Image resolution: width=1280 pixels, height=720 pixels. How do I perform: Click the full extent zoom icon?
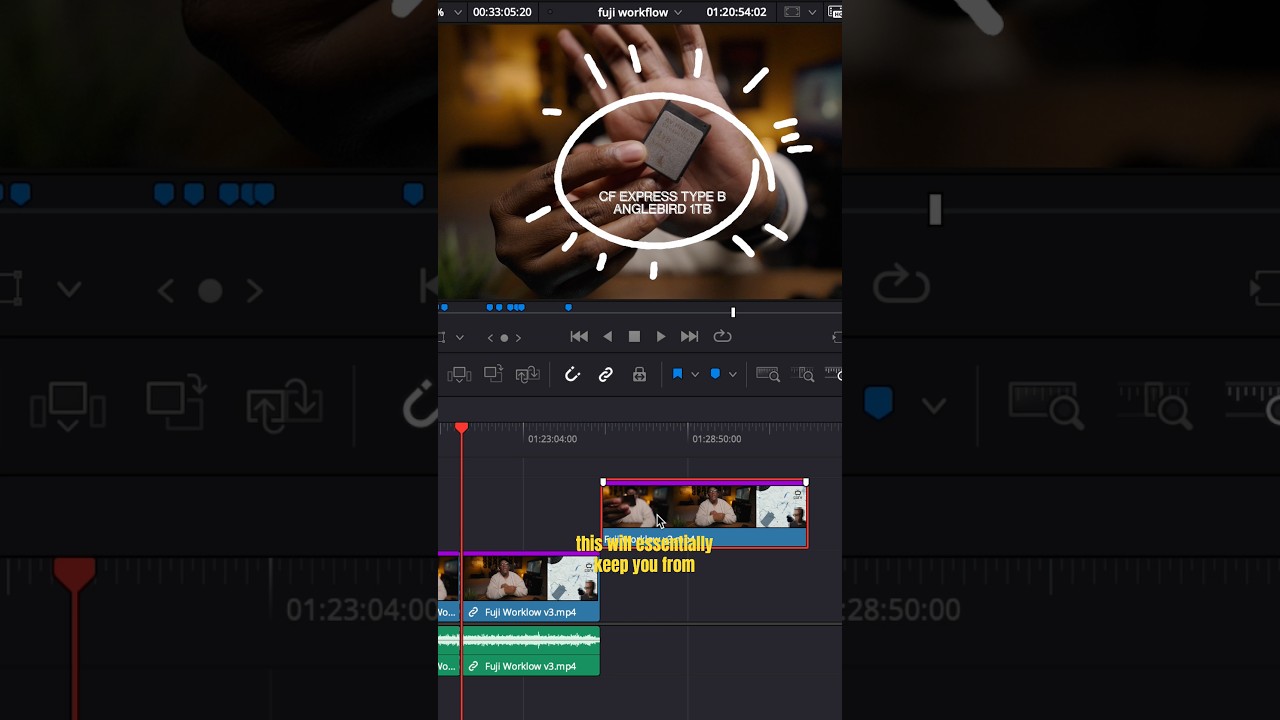[x=768, y=375]
